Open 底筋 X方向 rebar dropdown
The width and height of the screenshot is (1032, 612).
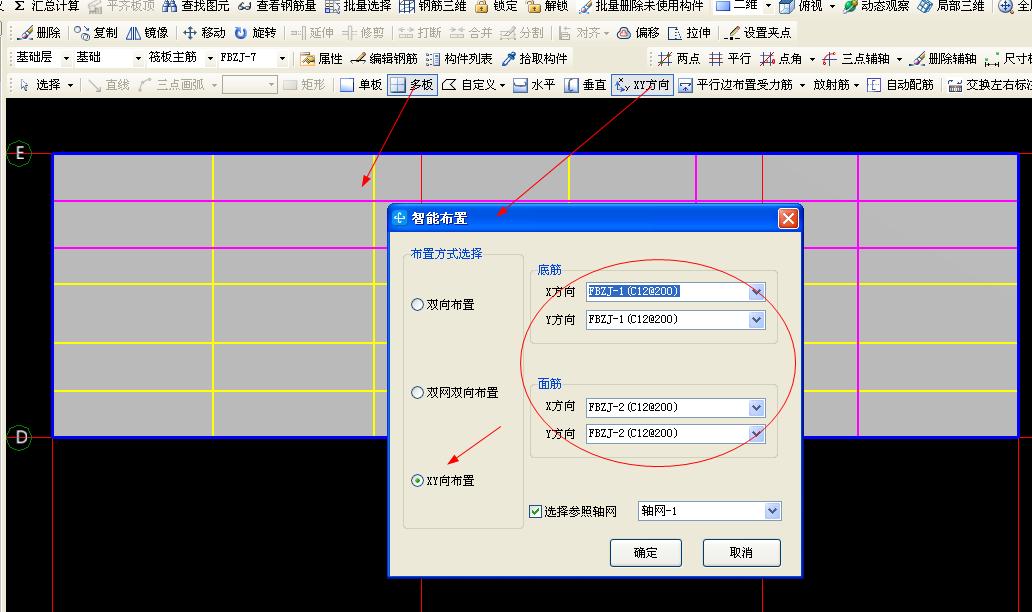[756, 292]
